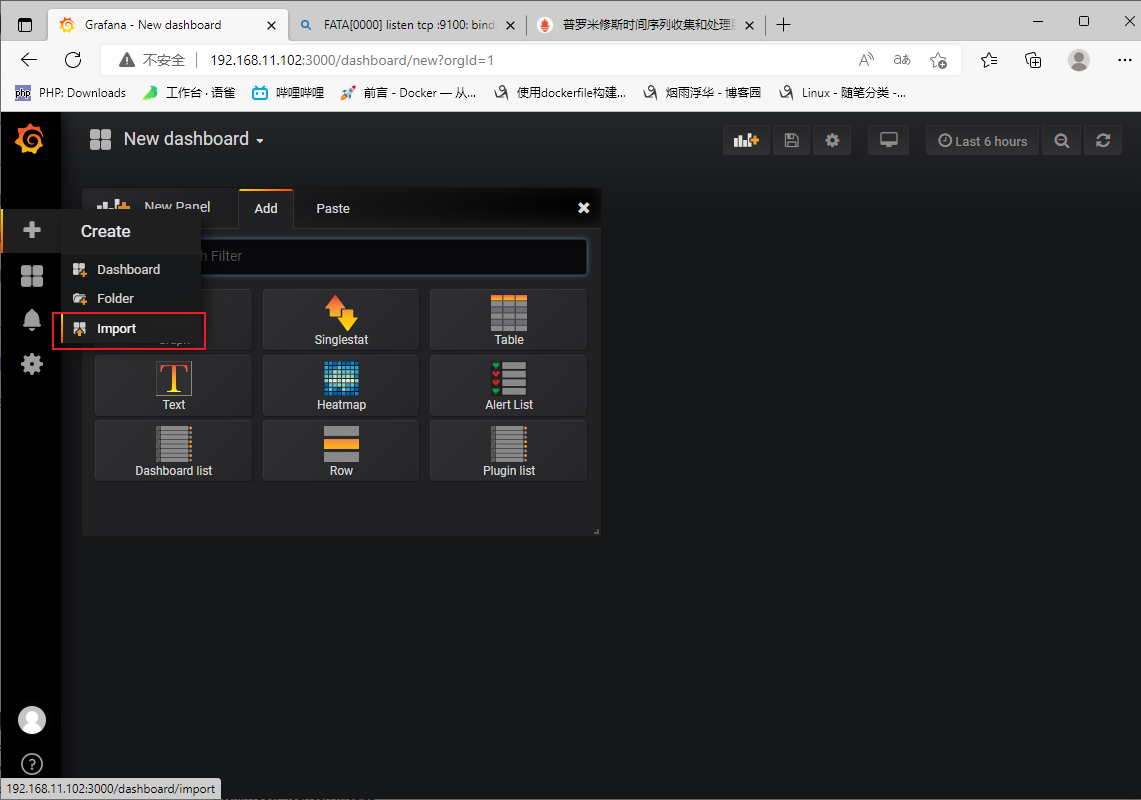Open a new browser tab with plus
Image resolution: width=1141 pixels, height=800 pixels.
click(x=783, y=25)
